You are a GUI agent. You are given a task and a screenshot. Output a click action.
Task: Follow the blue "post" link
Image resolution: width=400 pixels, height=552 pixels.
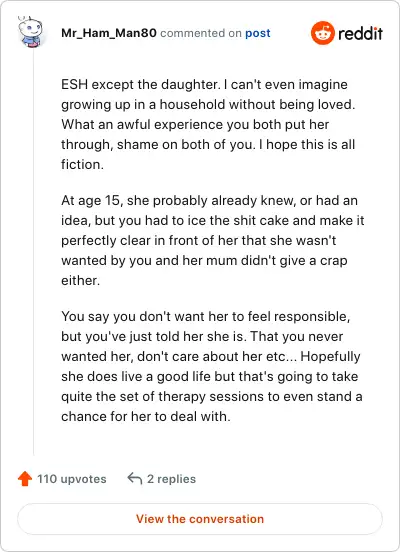point(258,33)
